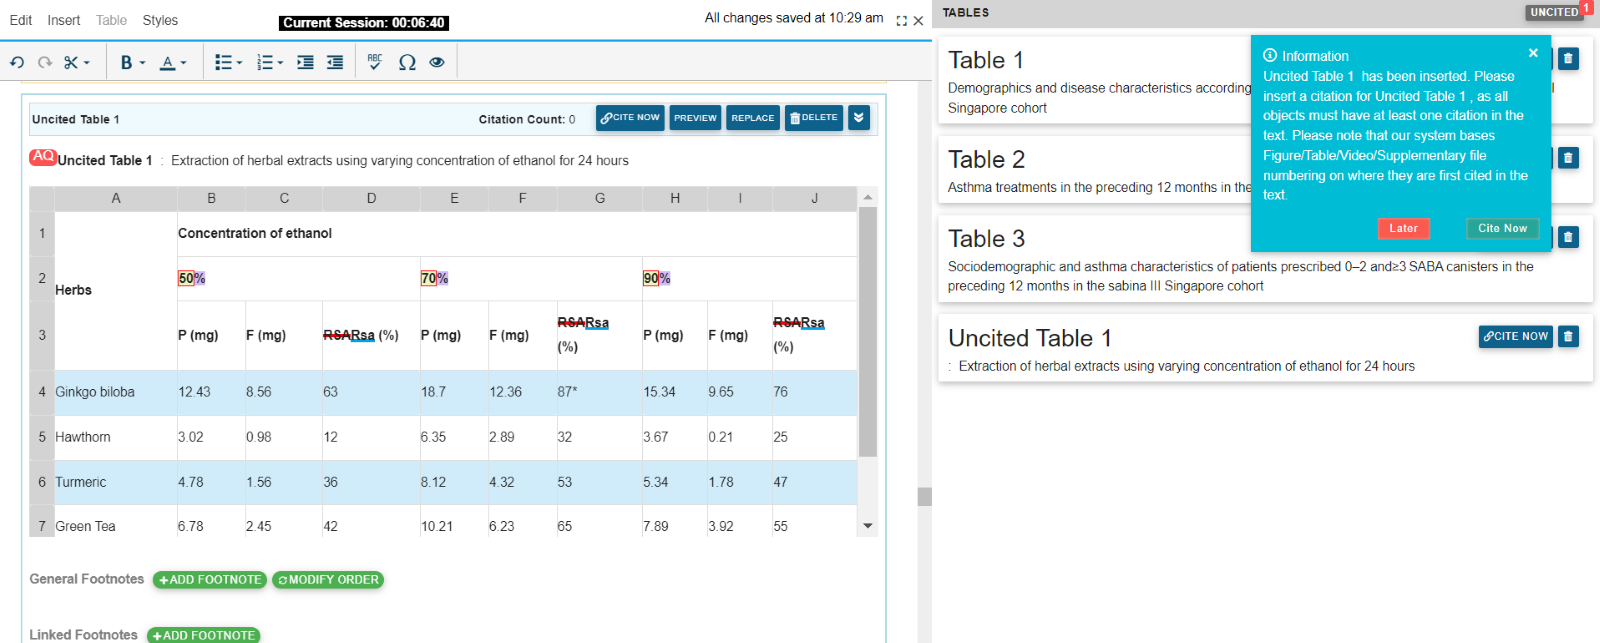Click the DELETE button with trash icon

coord(814,118)
